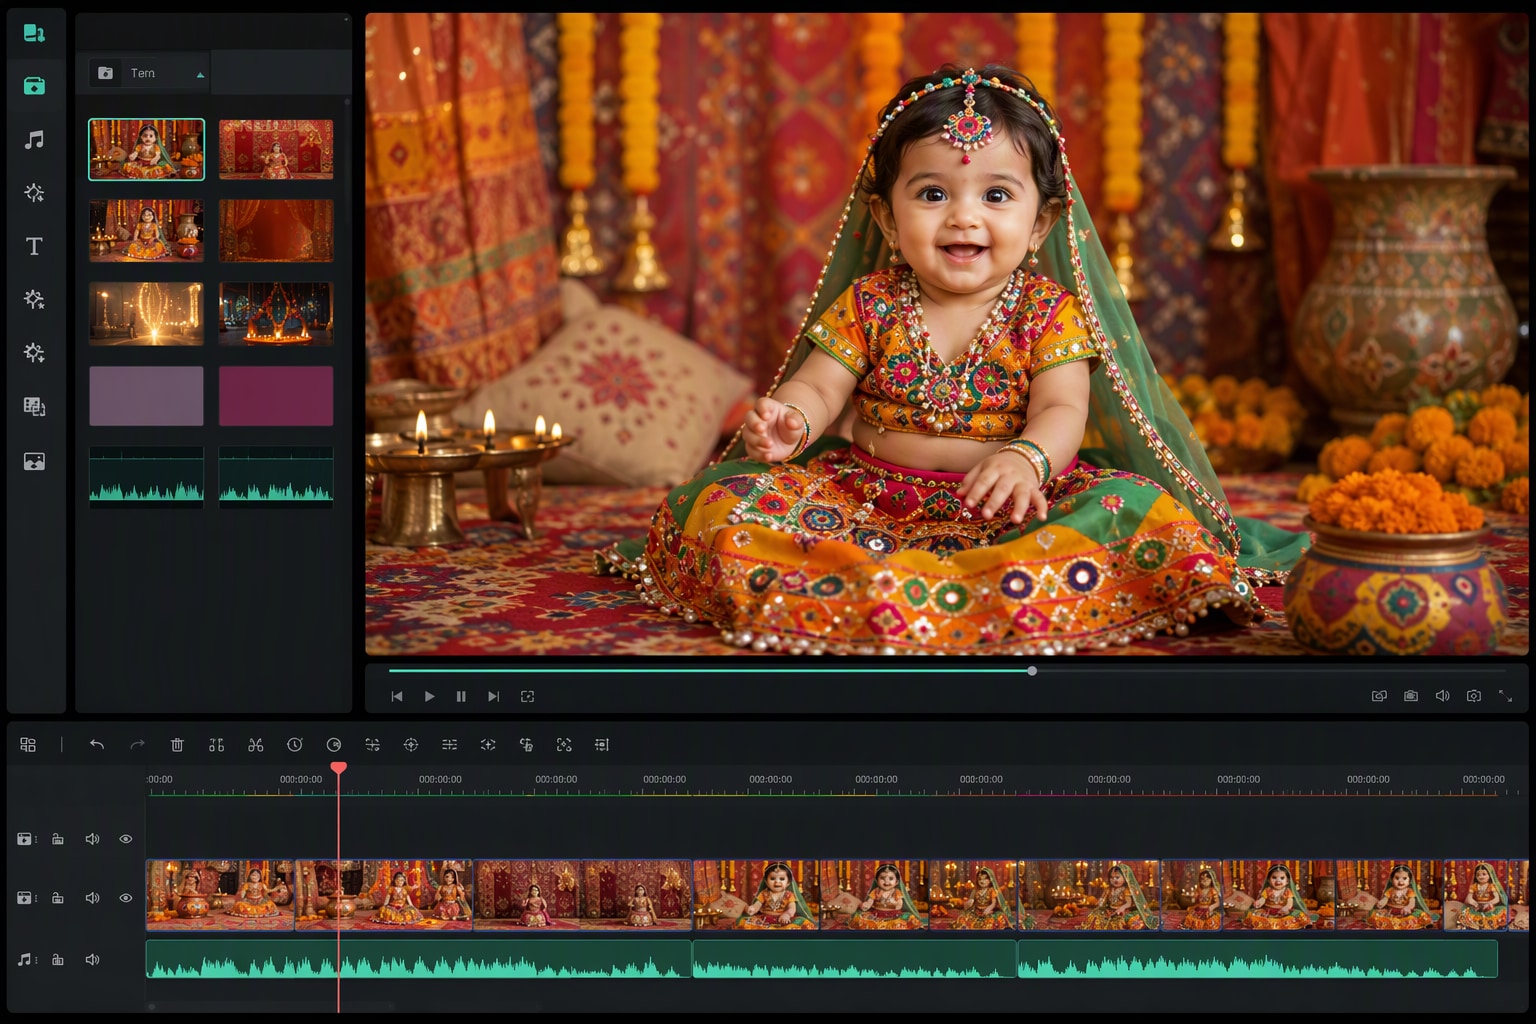
Task: Click the preview progress bar handle
Action: pos(1032,671)
